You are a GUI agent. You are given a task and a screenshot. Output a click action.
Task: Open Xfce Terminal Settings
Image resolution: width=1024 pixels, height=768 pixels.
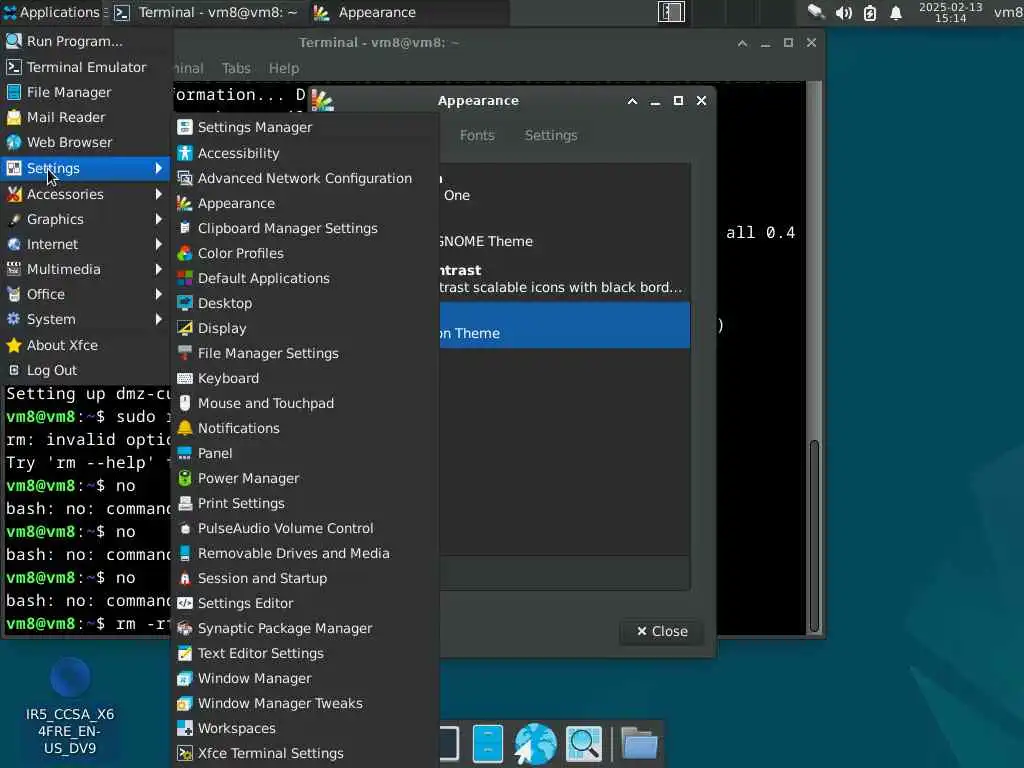[304, 753]
